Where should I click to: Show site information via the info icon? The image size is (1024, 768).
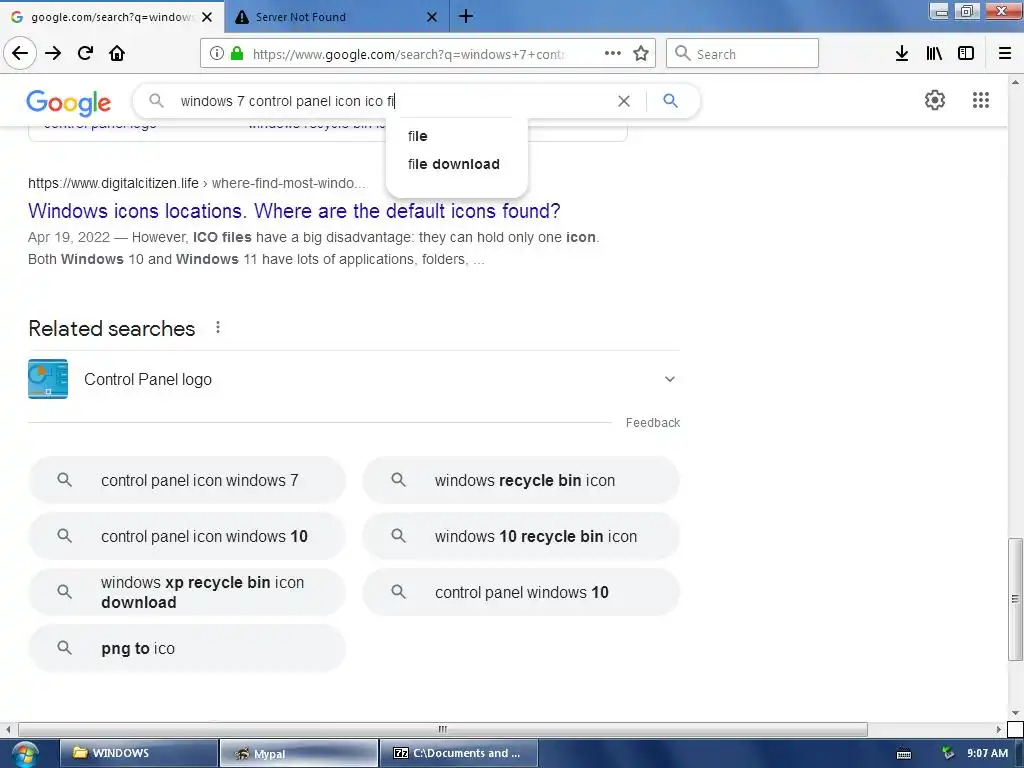(x=217, y=54)
